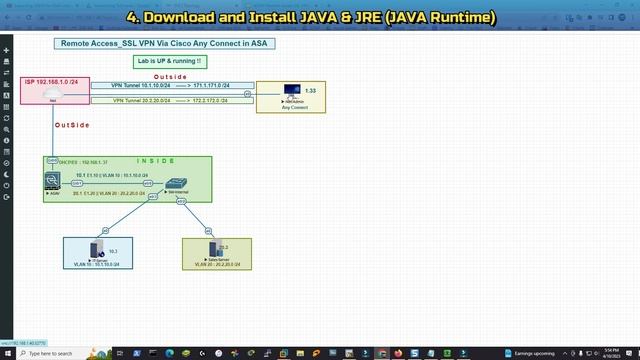Click the 'VLAN 20 : 20.2.20.0 /24' label under Sales-Server

(217, 264)
